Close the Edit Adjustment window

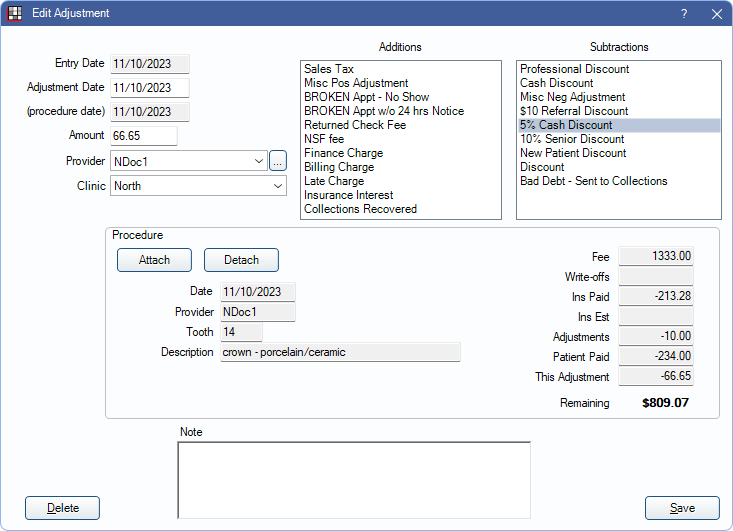716,14
